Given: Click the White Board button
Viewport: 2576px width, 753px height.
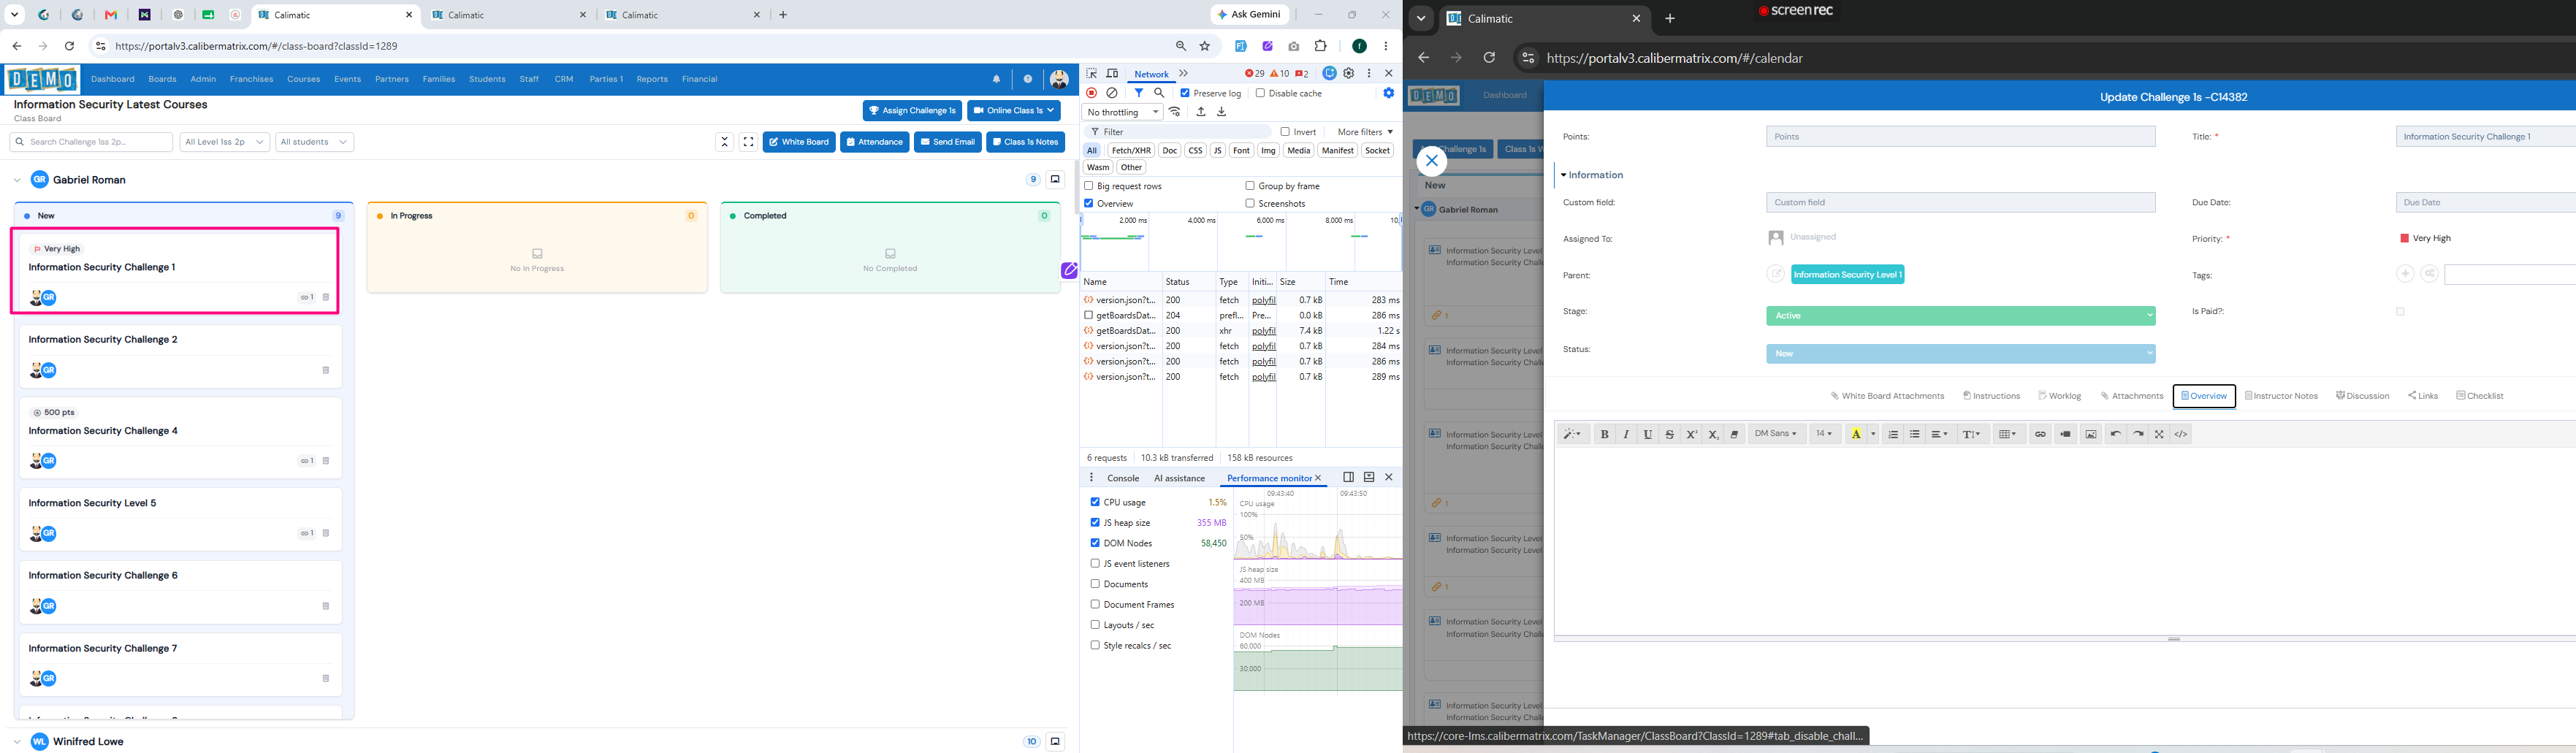Looking at the screenshot, I should tap(799, 142).
